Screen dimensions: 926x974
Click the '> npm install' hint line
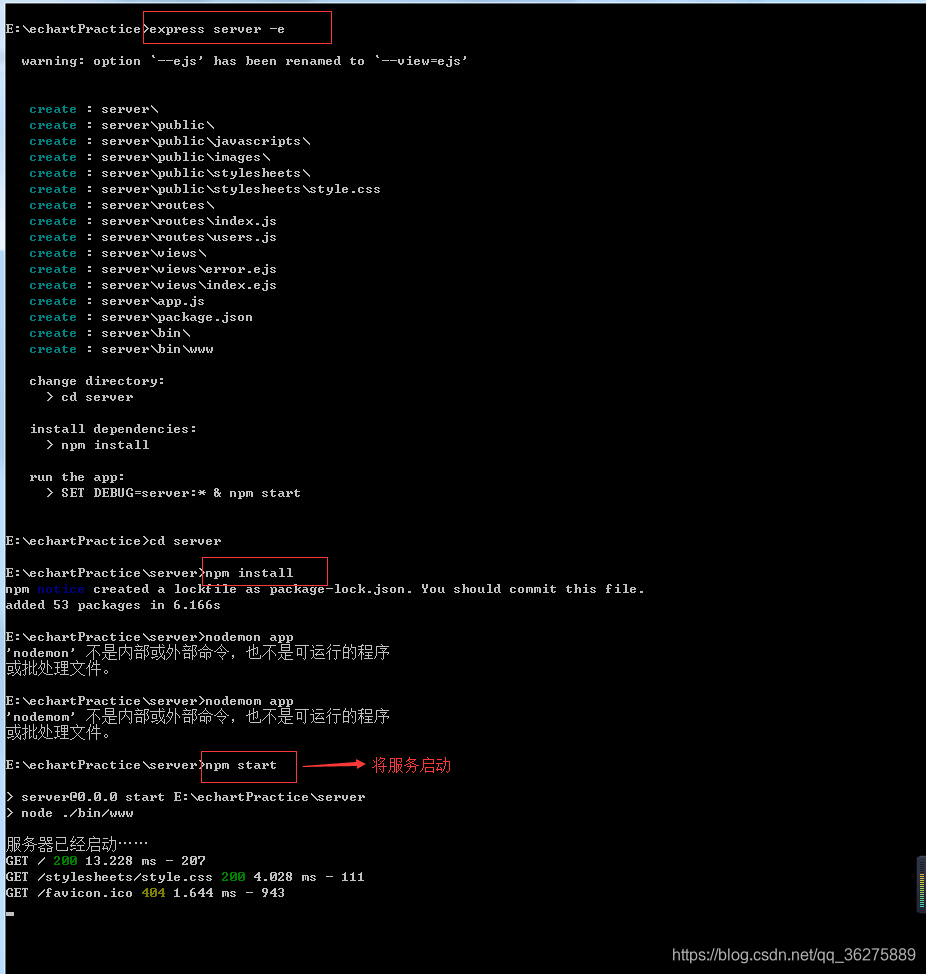(98, 445)
